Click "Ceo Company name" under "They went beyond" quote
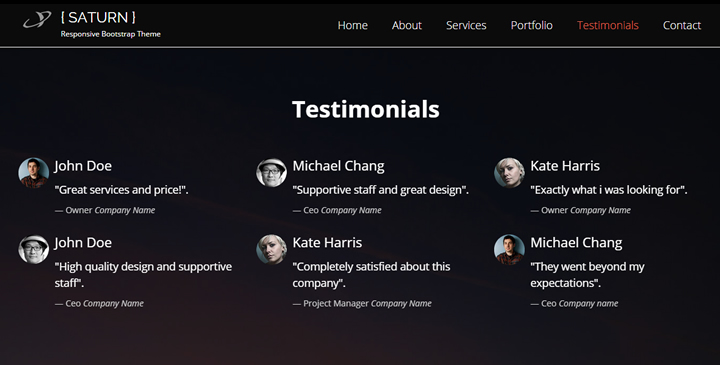 coord(574,303)
